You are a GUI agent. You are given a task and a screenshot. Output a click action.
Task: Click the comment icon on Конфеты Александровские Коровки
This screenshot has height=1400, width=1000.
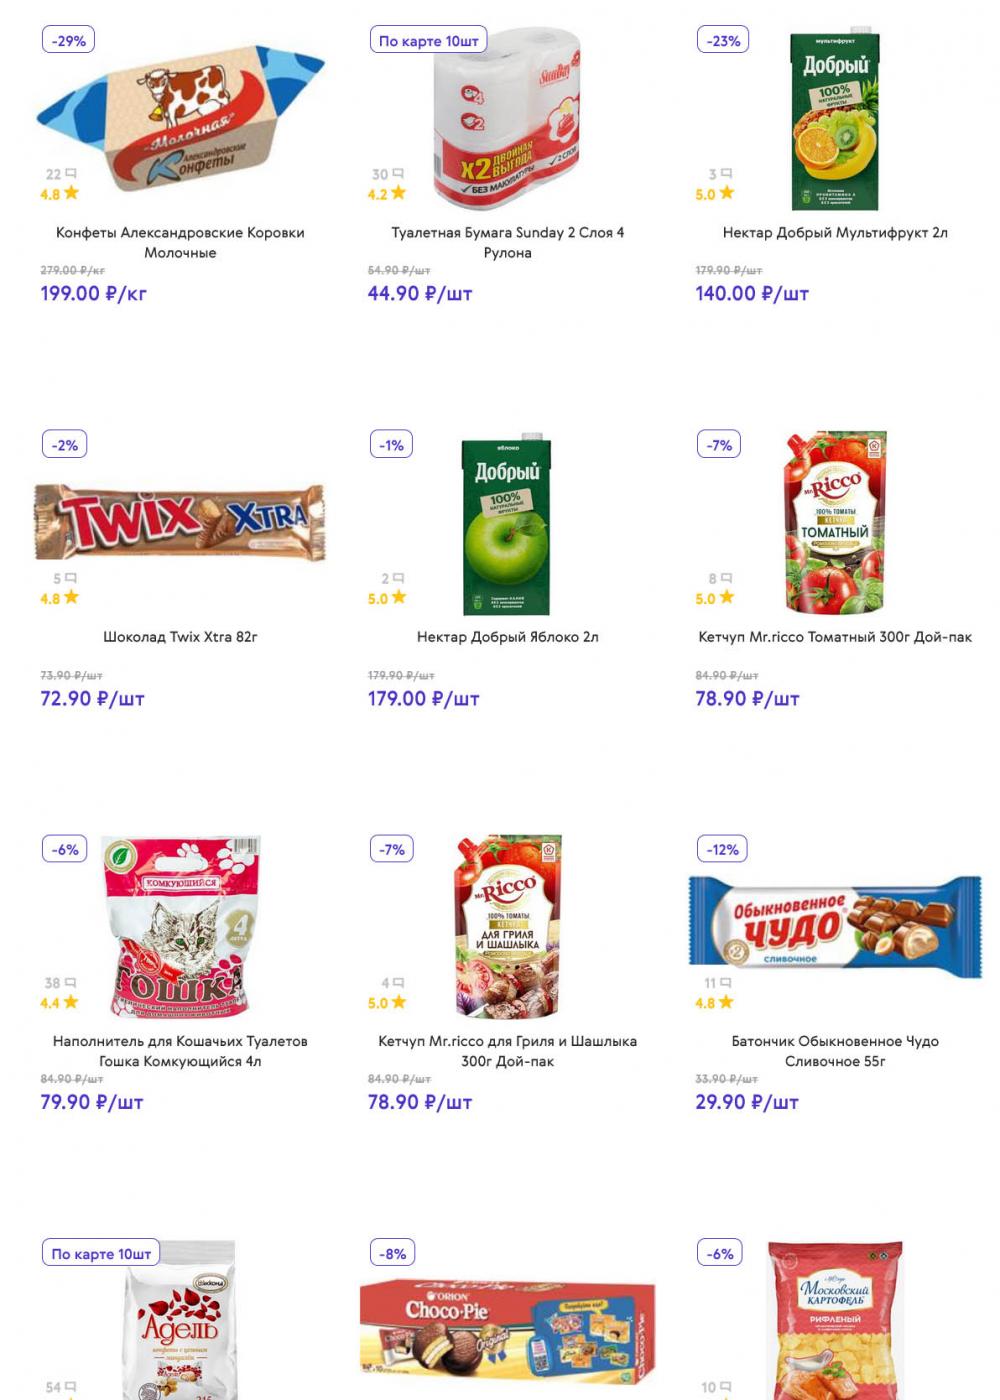tap(70, 173)
